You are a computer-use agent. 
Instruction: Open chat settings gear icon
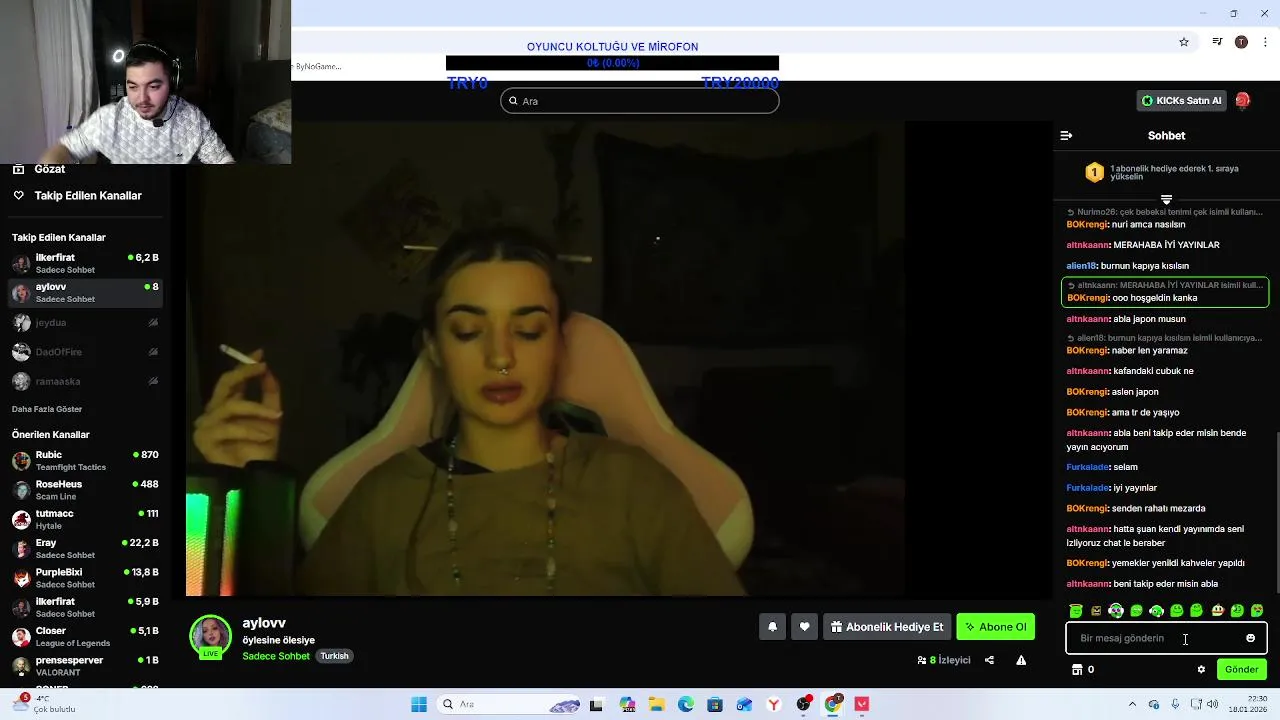coord(1201,669)
